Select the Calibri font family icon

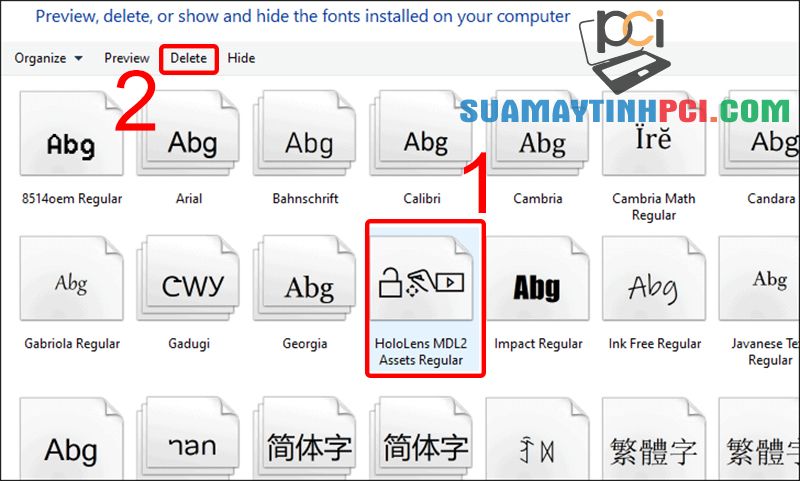point(421,134)
